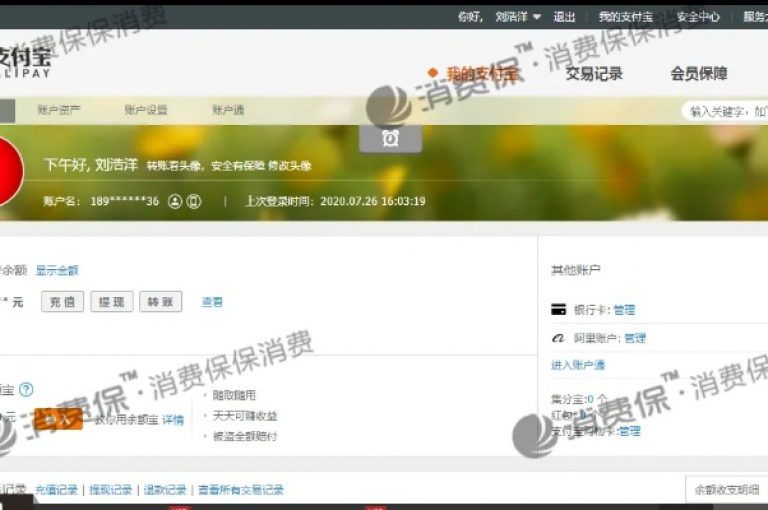
Task: Click the real-name verified person icon
Action: [x=175, y=201]
